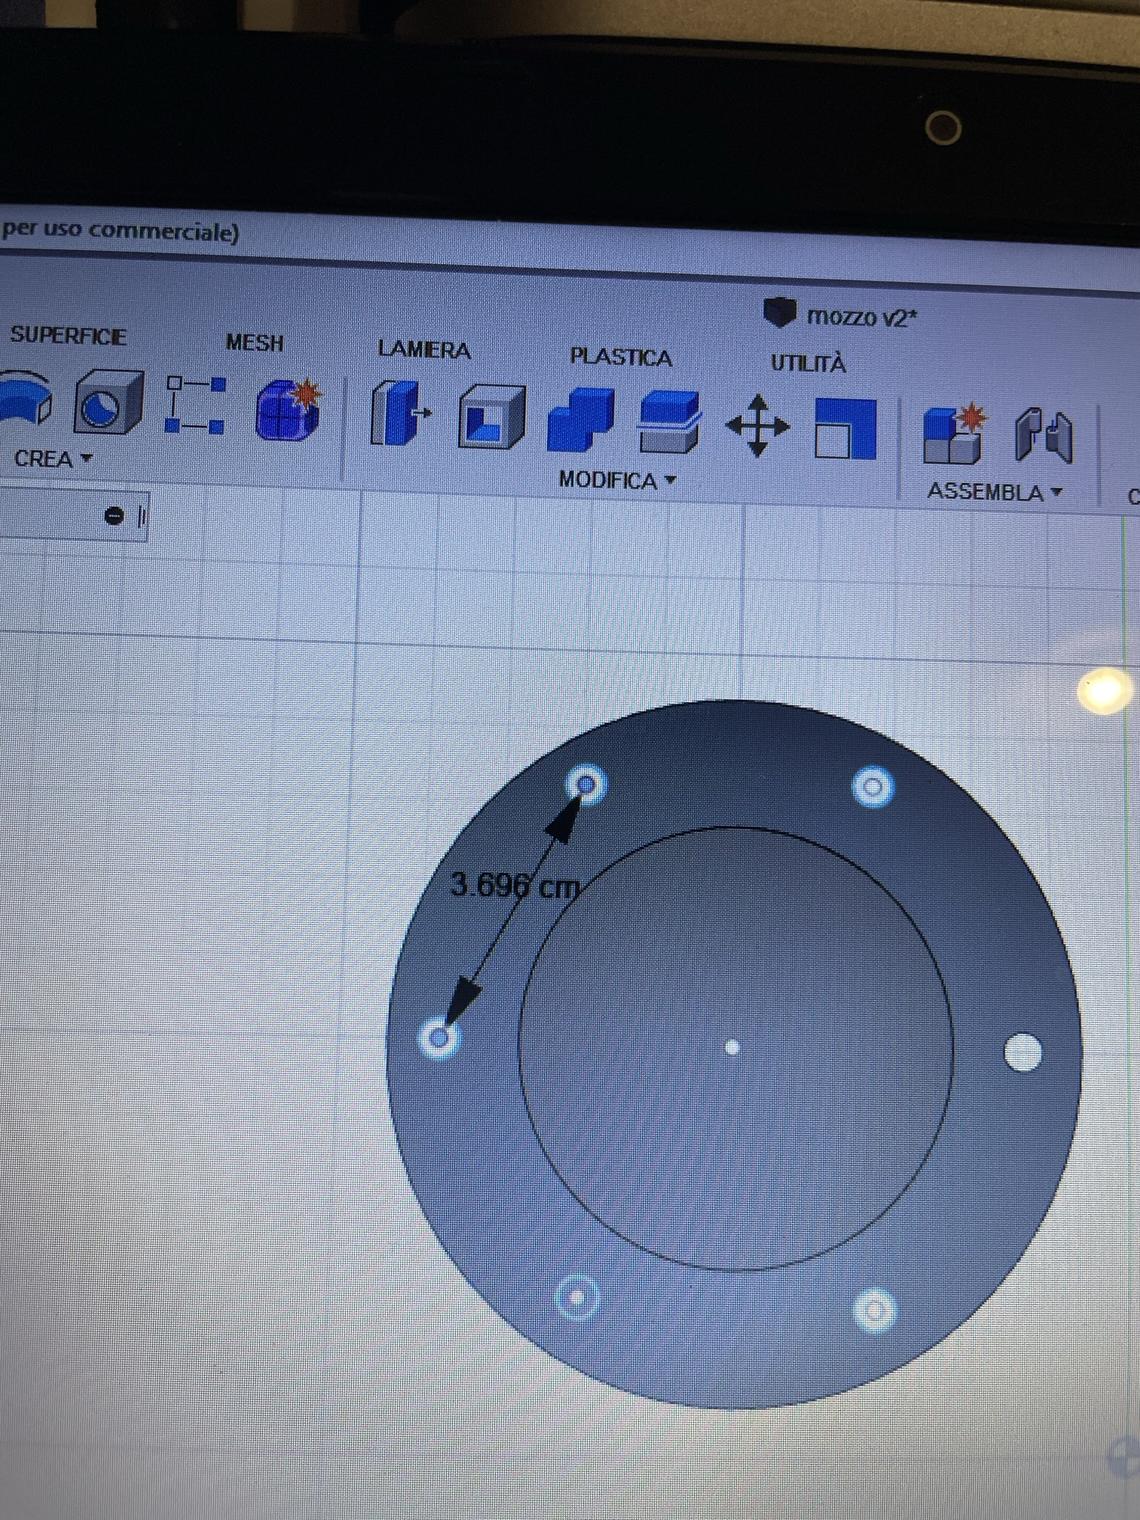Select the Move/Copy arrows icon
The height and width of the screenshot is (1520, 1140).
(757, 426)
